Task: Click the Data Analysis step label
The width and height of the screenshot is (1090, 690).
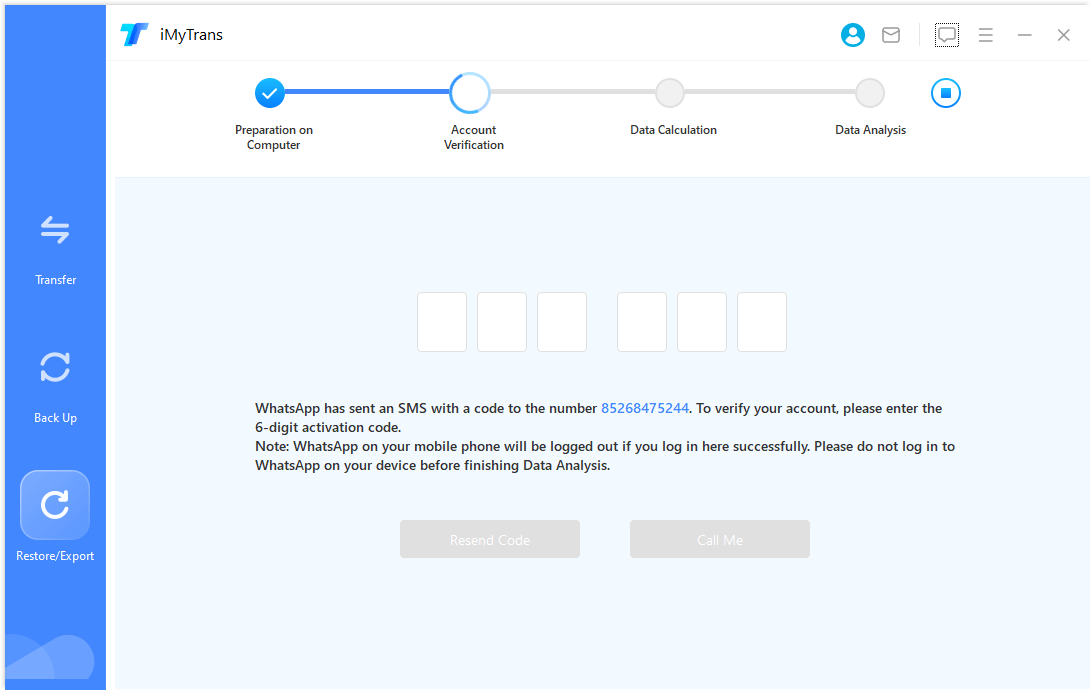Action: [870, 130]
